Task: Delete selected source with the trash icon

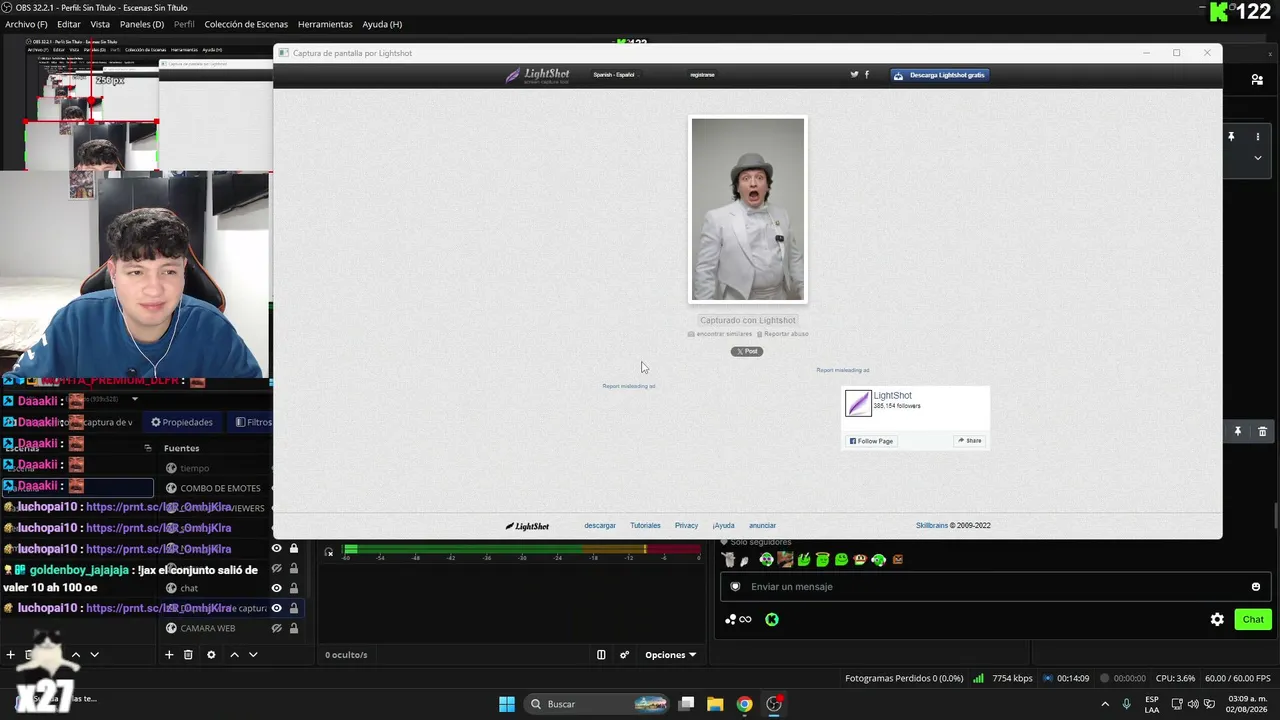Action: point(188,655)
